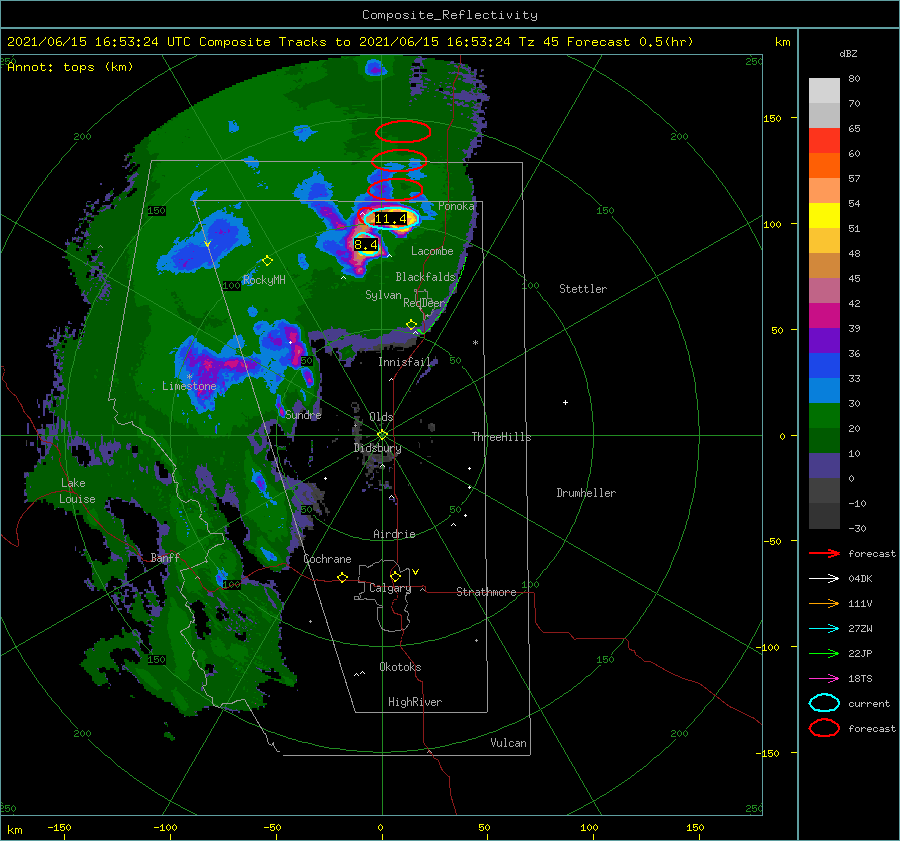Click the light gray swatch between 80 and 70 dBZ
This screenshot has height=841, width=900.
(x=824, y=91)
